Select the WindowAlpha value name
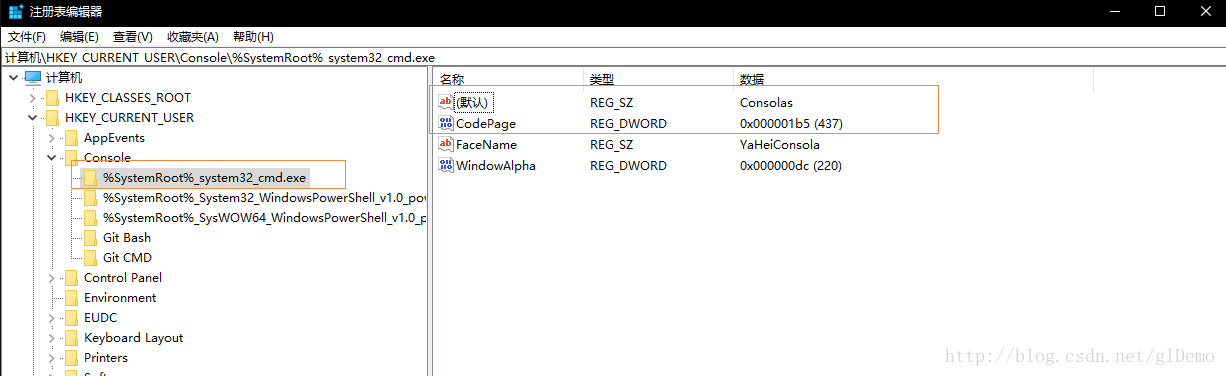Viewport: 1226px width, 376px height. coord(496,166)
